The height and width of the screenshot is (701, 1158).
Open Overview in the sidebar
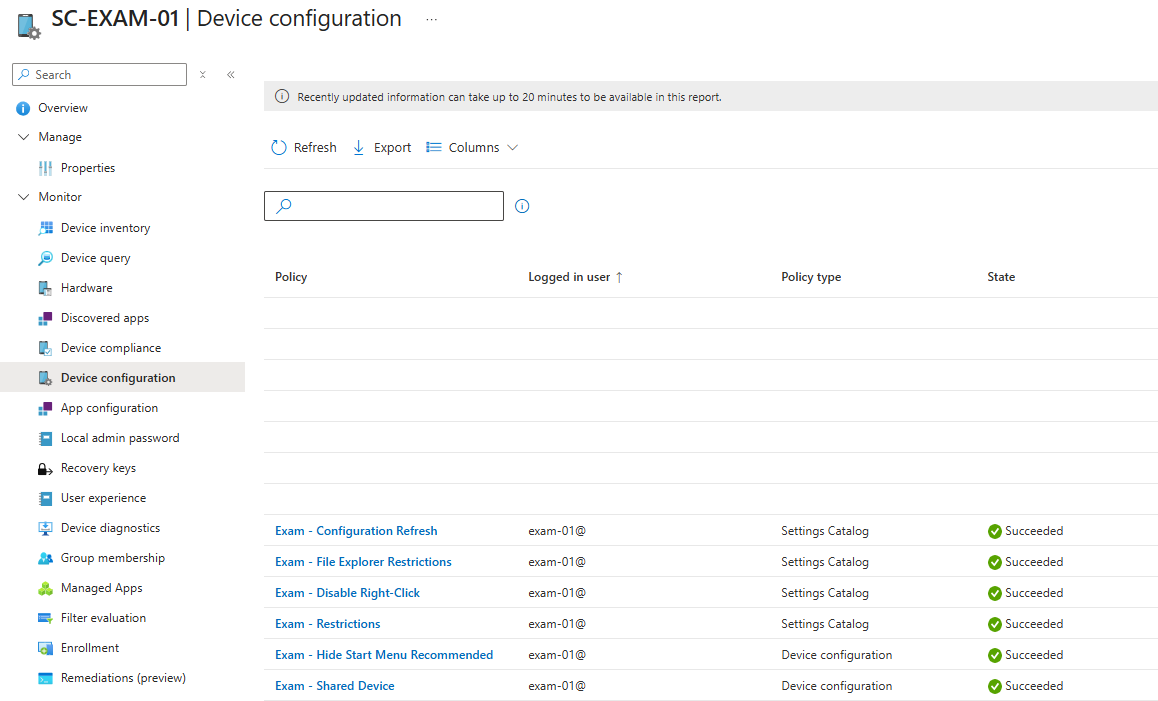63,108
